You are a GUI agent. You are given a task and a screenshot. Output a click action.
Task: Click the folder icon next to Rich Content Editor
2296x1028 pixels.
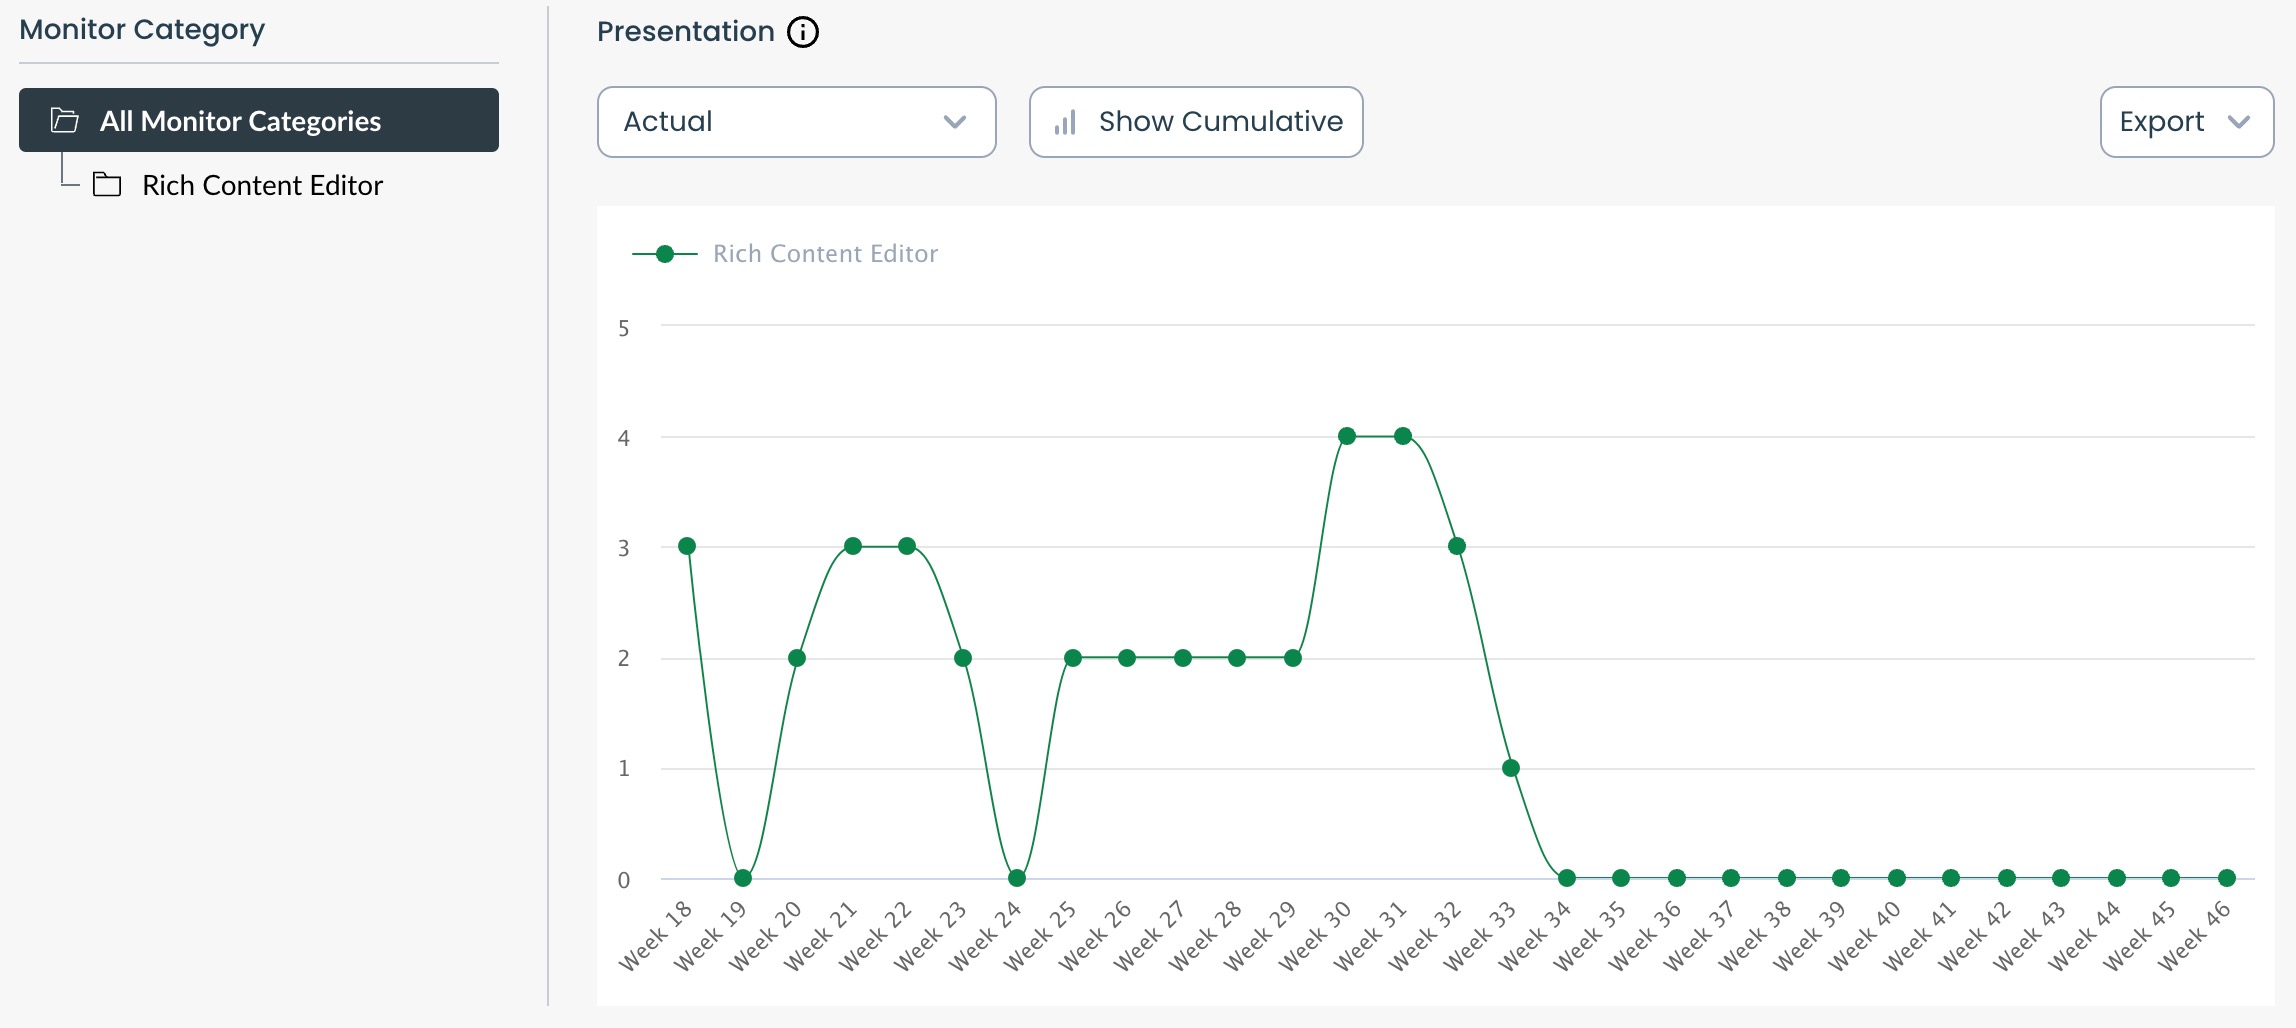(108, 185)
